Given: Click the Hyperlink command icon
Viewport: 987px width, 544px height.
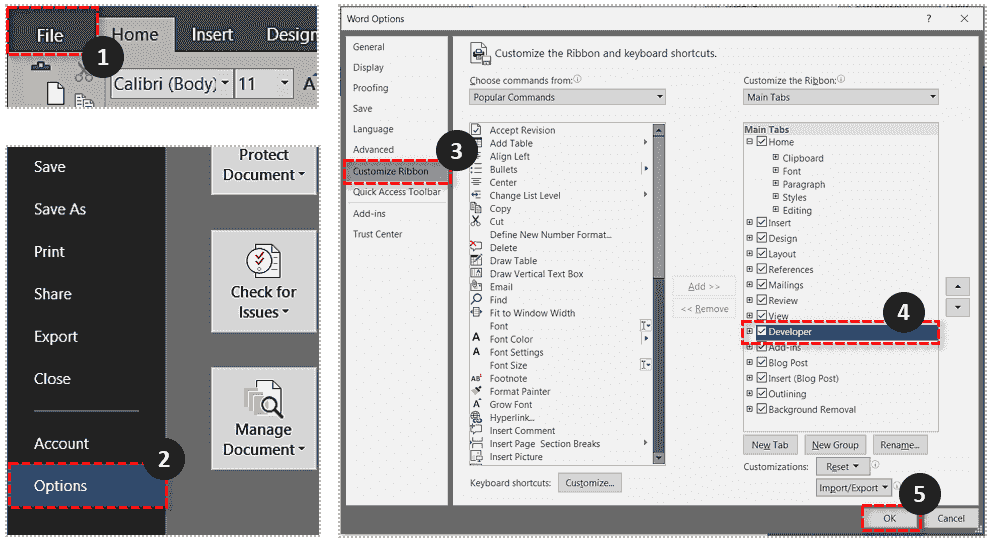Looking at the screenshot, I should point(477,417).
